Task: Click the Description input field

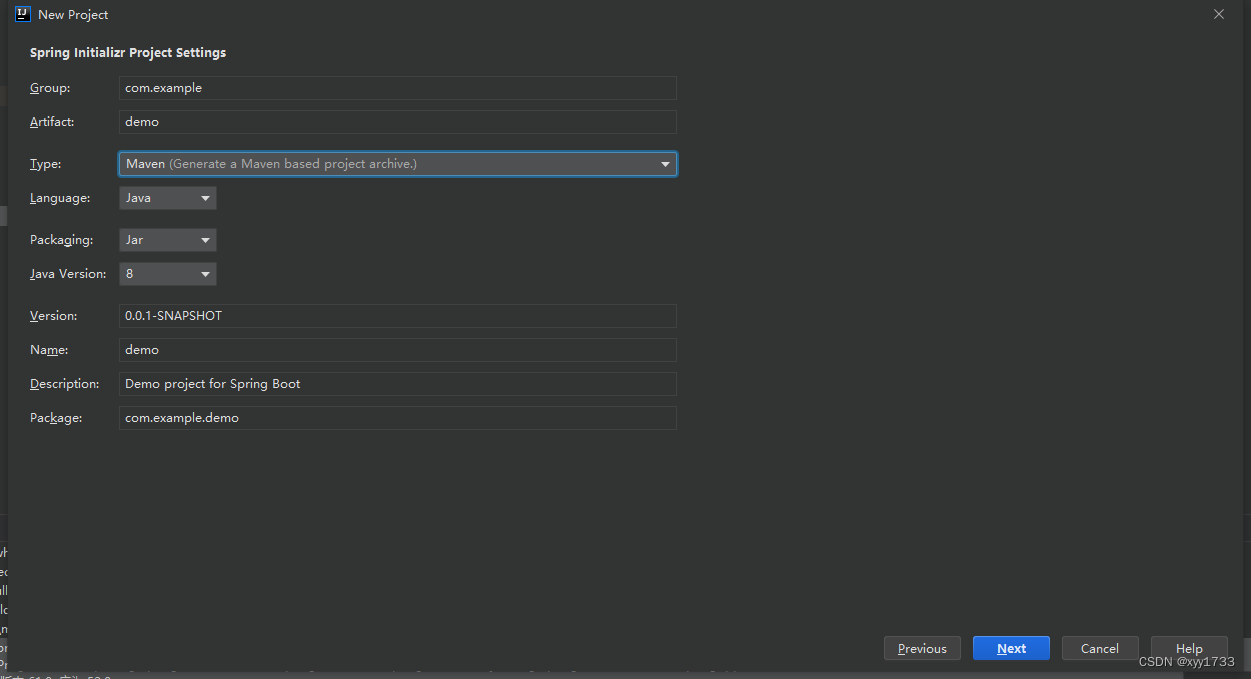Action: [398, 384]
